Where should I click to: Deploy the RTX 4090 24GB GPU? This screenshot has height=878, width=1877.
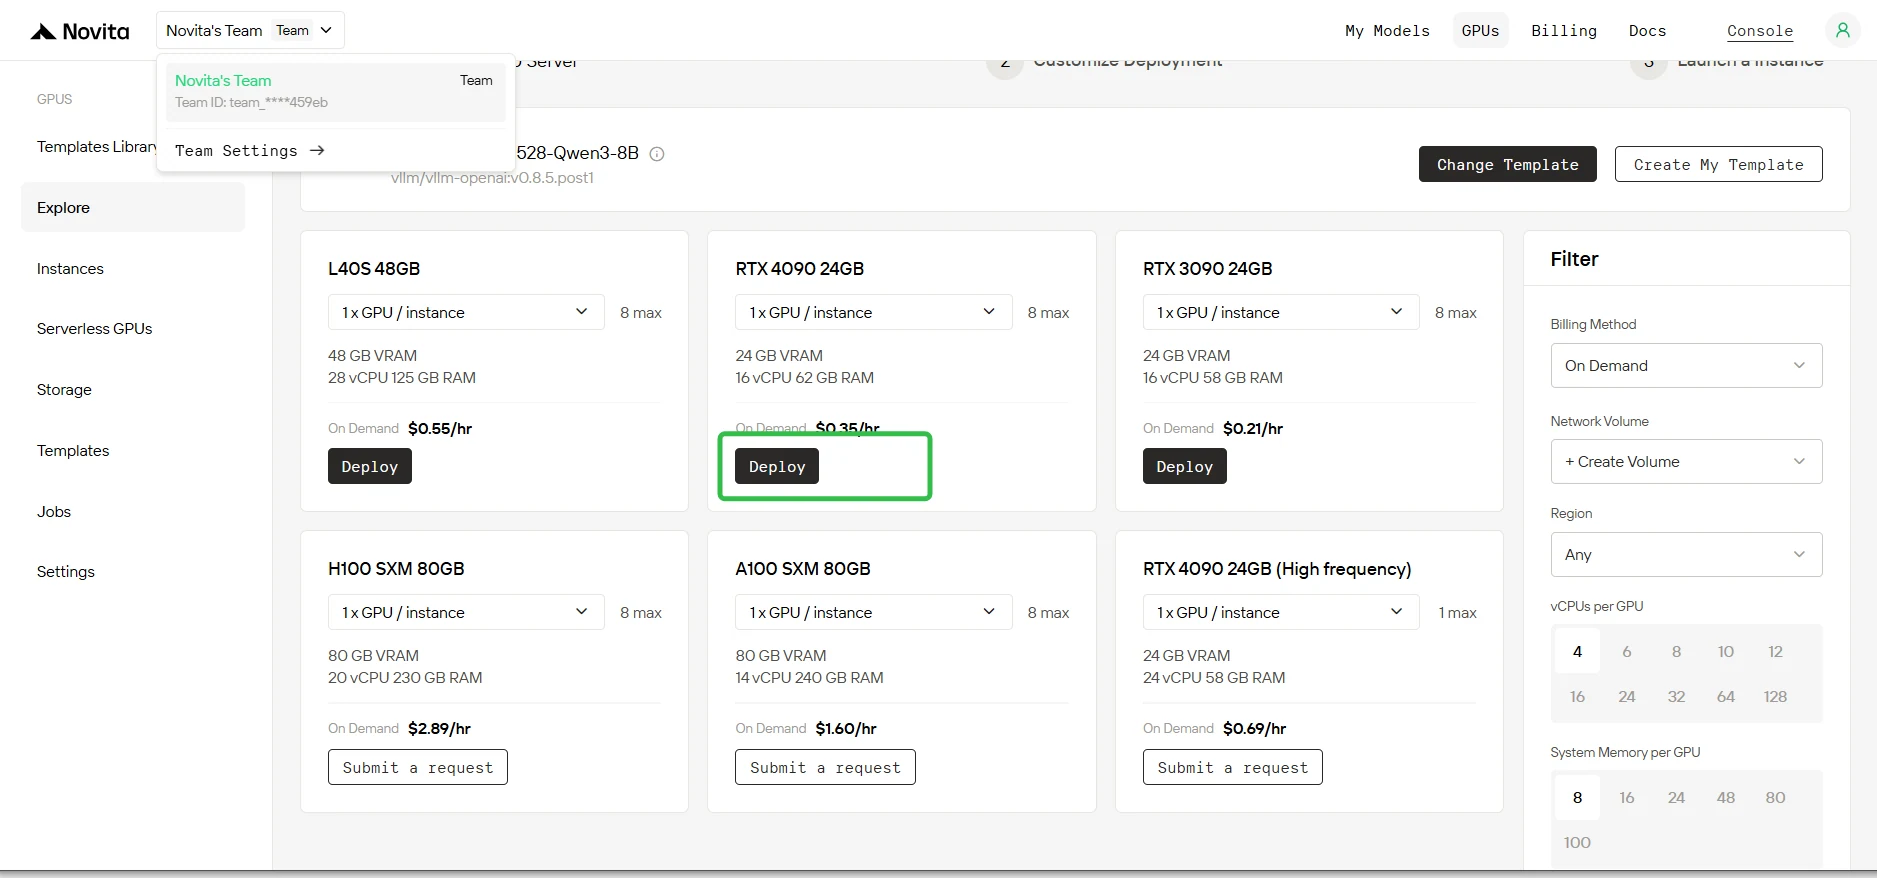[777, 466]
